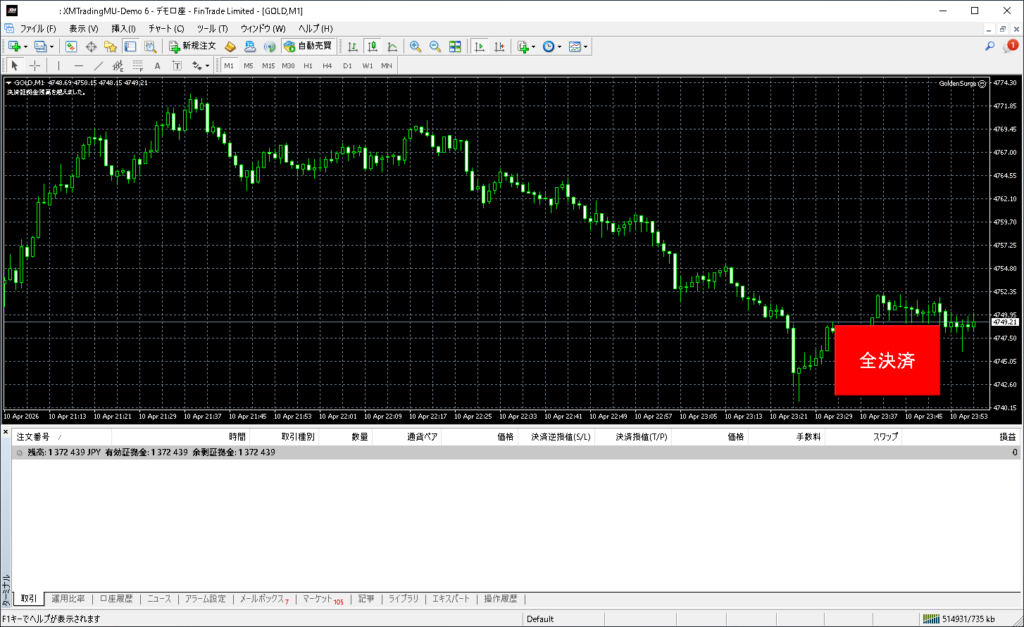
Task: Click the 新規注文 new order button
Action: [x=191, y=46]
